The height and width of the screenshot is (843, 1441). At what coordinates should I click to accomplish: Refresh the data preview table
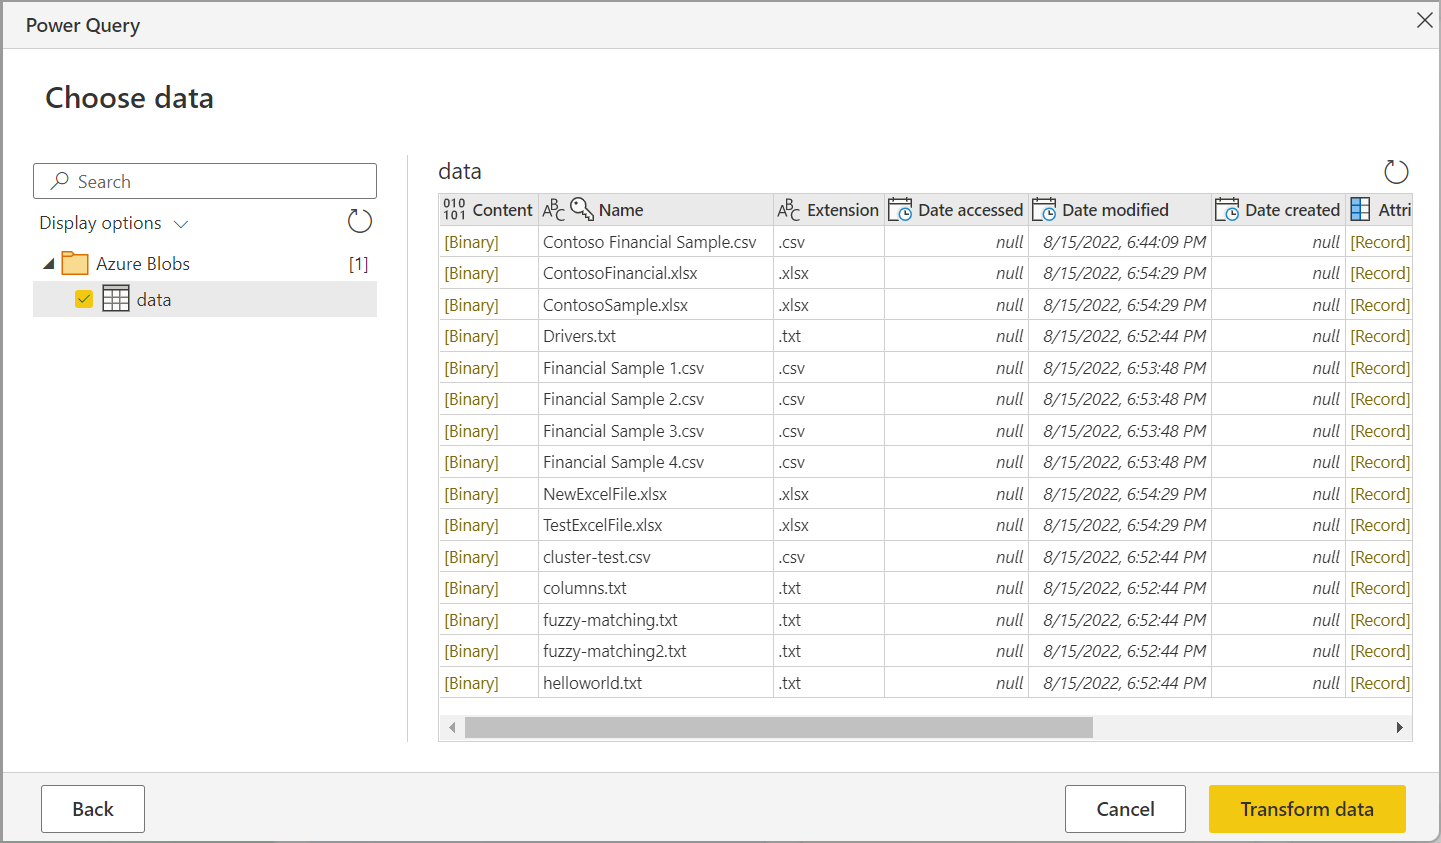(1396, 172)
